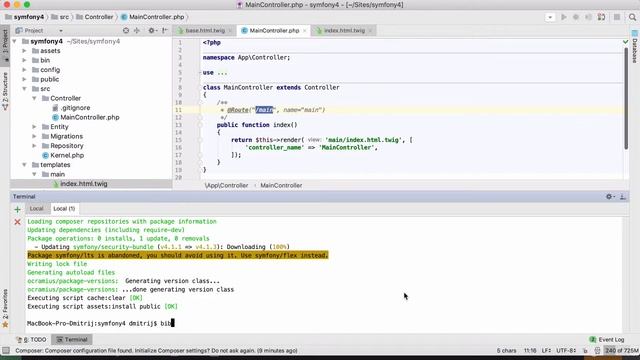Click the tool windows toggle icon bottom-left
Image resolution: width=640 pixels, height=360 pixels.
click(6, 351)
